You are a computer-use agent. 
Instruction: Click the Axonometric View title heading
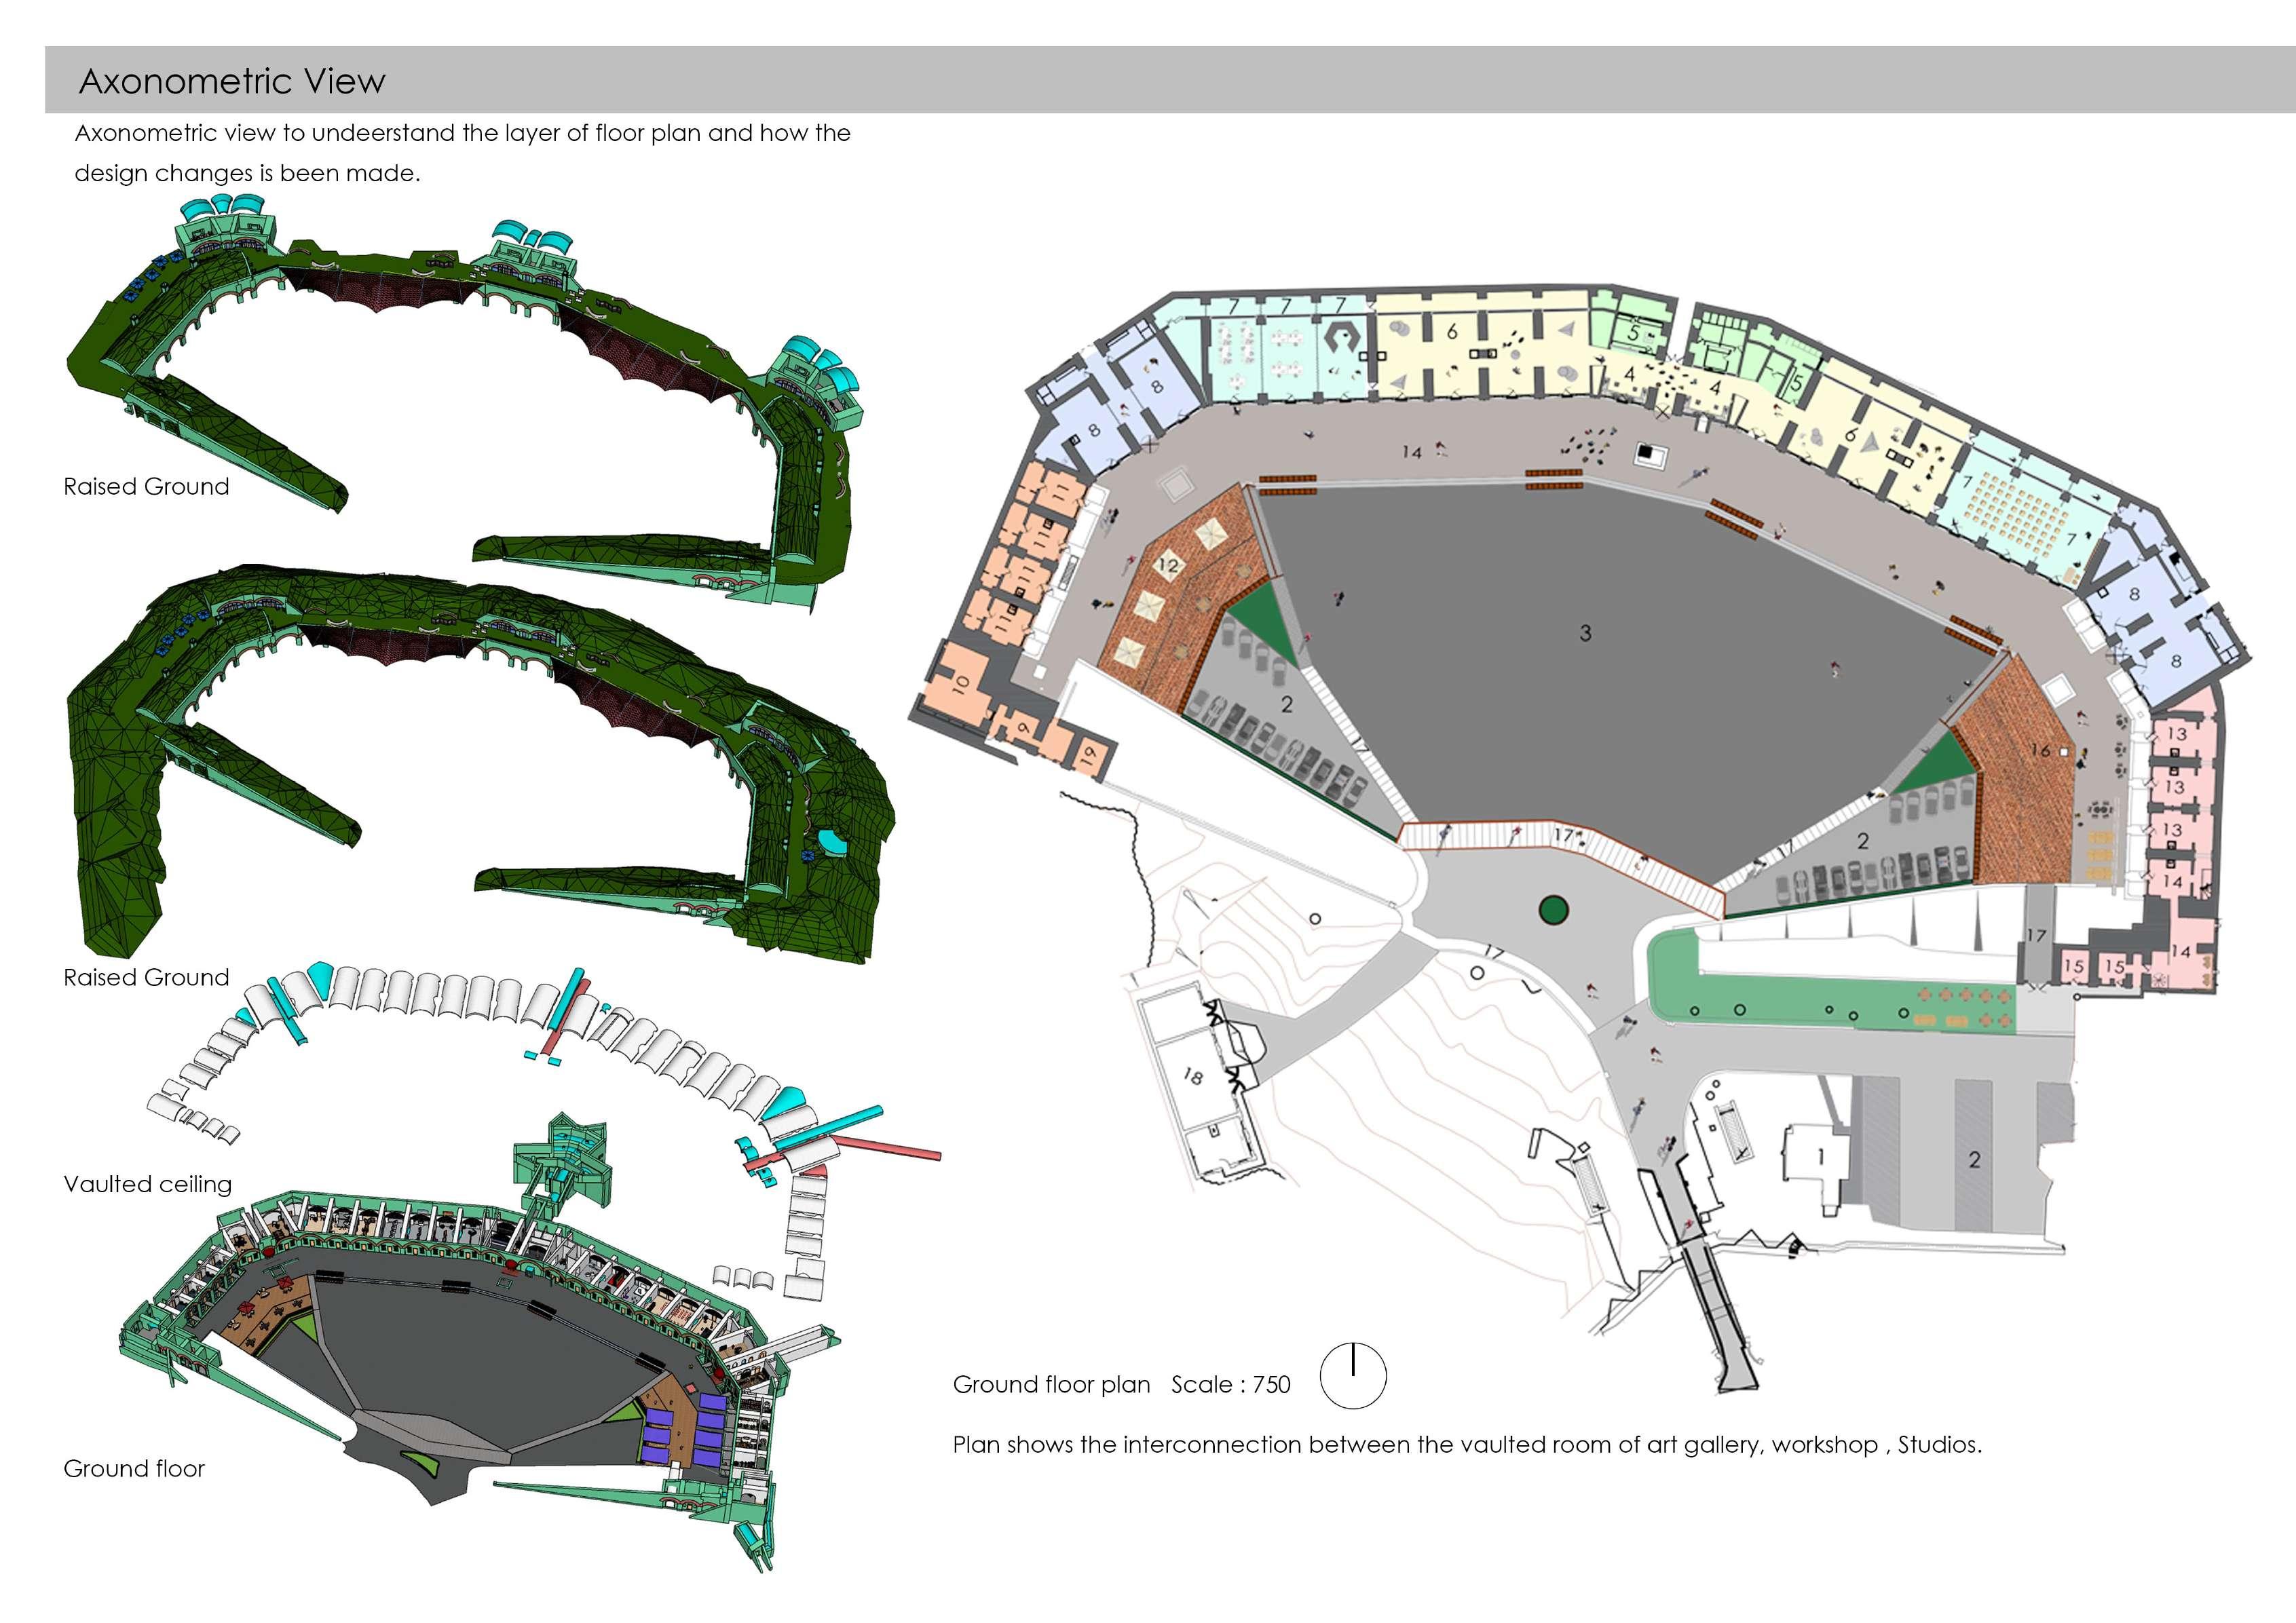click(x=232, y=81)
